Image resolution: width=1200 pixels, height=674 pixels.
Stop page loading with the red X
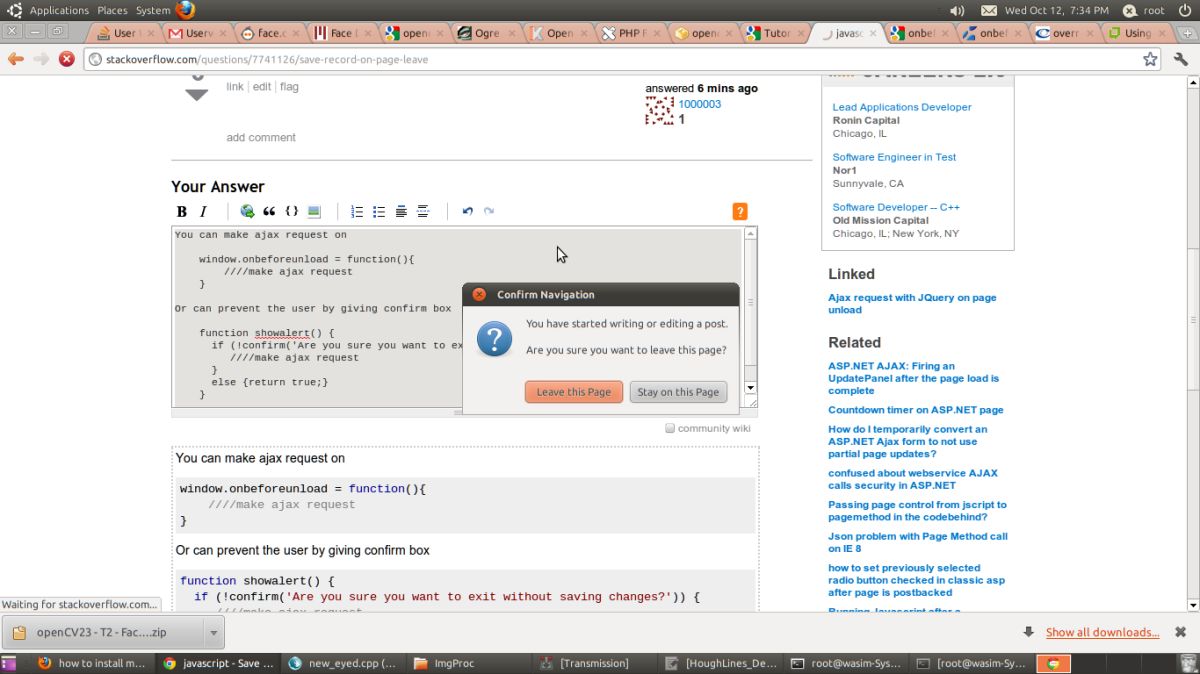tap(67, 59)
